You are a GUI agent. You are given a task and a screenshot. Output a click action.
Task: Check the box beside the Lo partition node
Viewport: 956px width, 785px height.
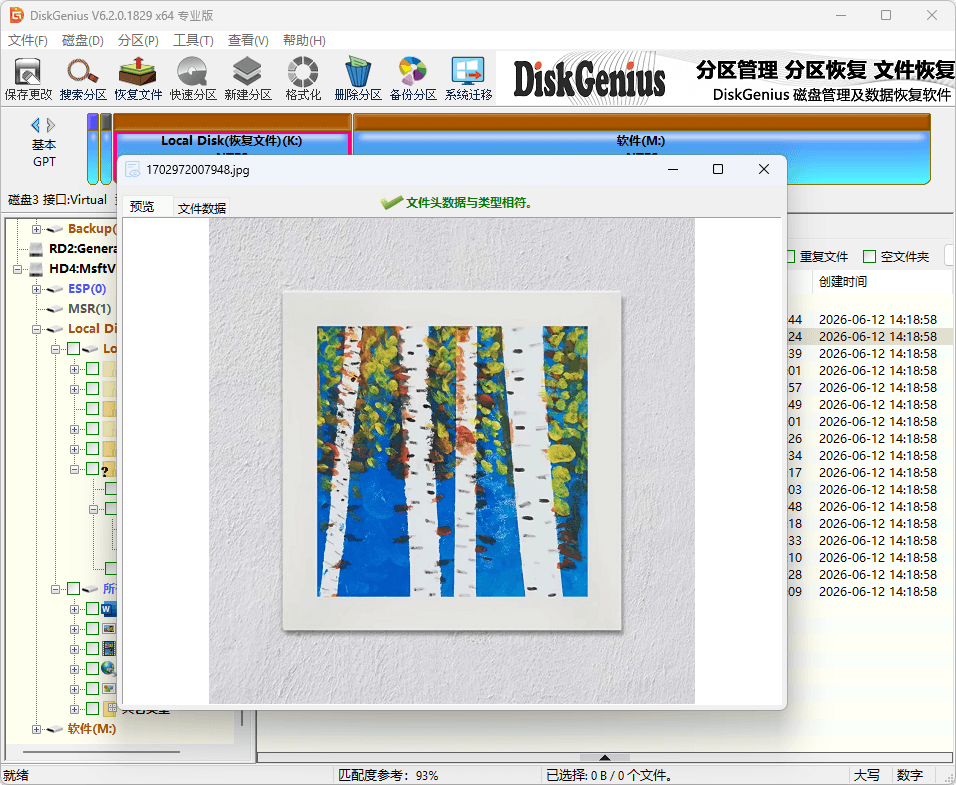73,349
